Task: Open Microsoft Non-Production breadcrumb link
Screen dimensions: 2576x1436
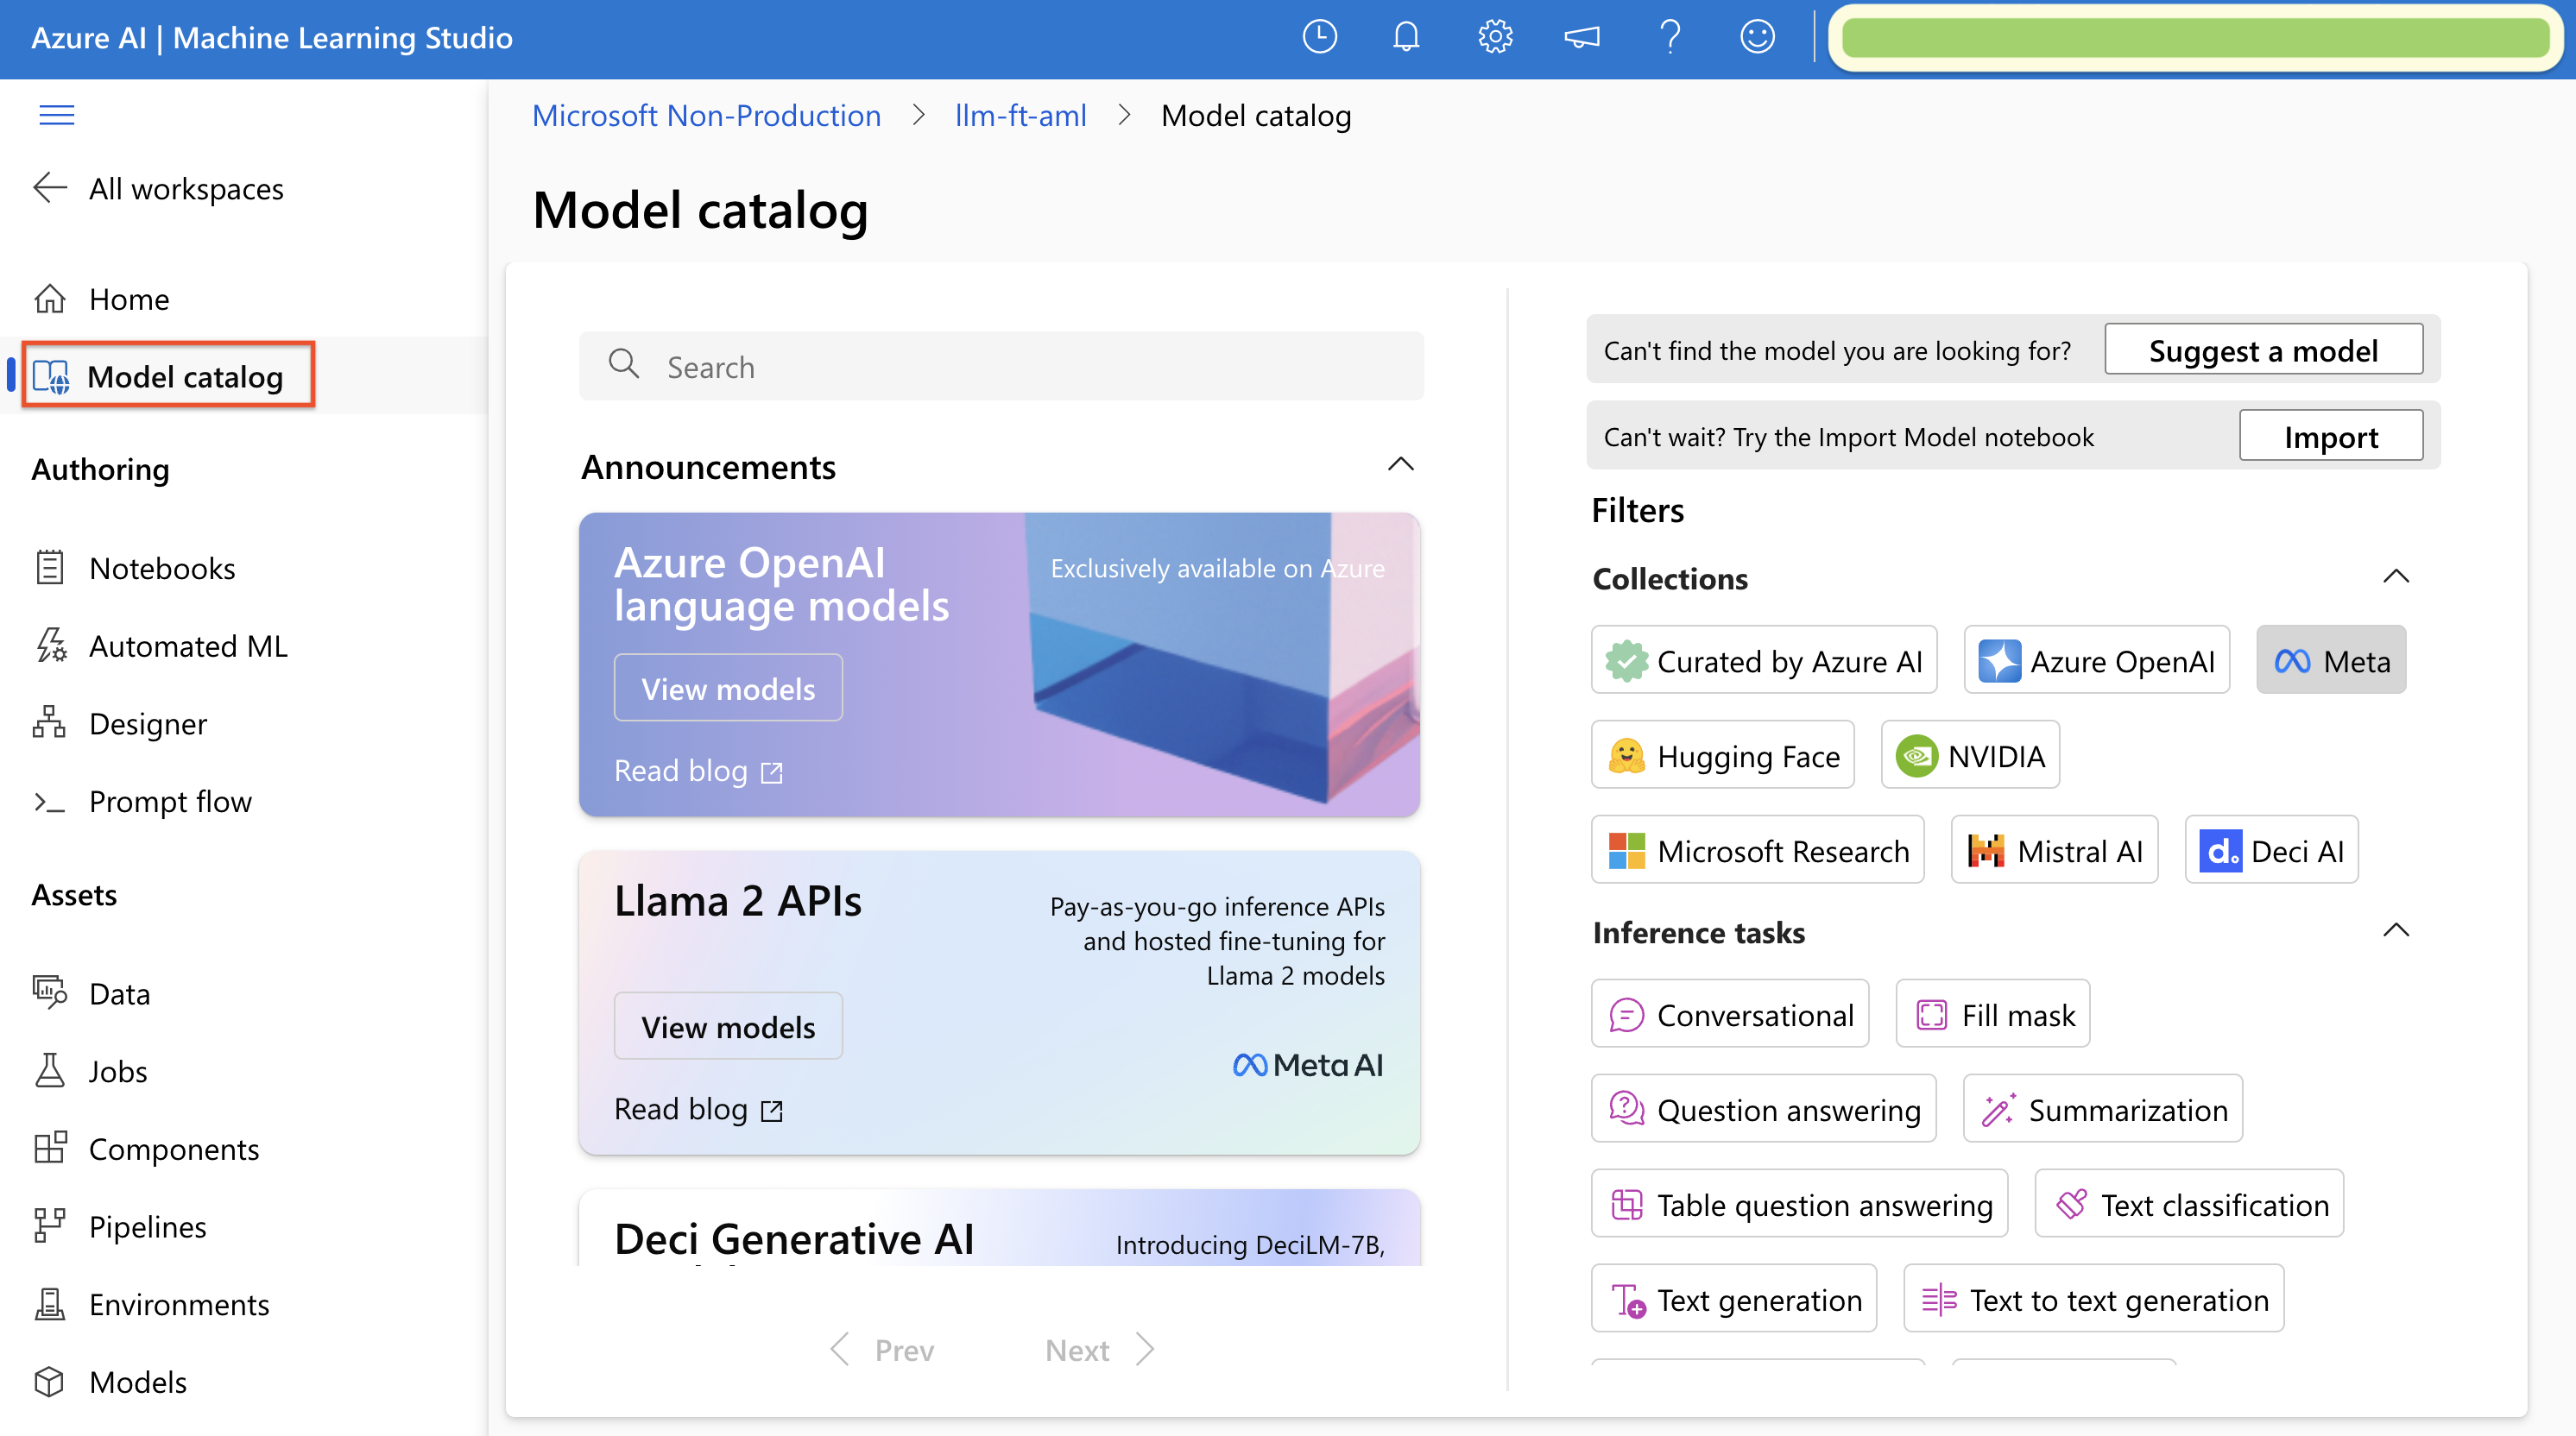Action: pyautogui.click(x=706, y=116)
